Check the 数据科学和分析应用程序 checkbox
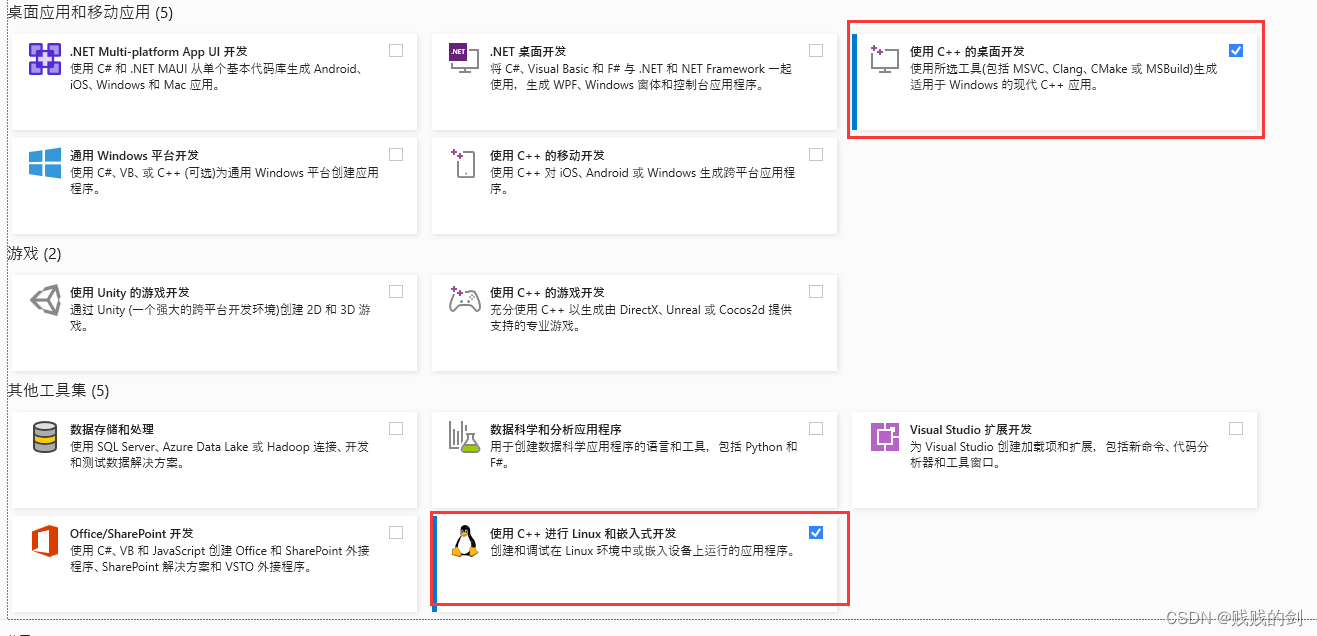Viewport: 1317px width, 636px height. (816, 429)
